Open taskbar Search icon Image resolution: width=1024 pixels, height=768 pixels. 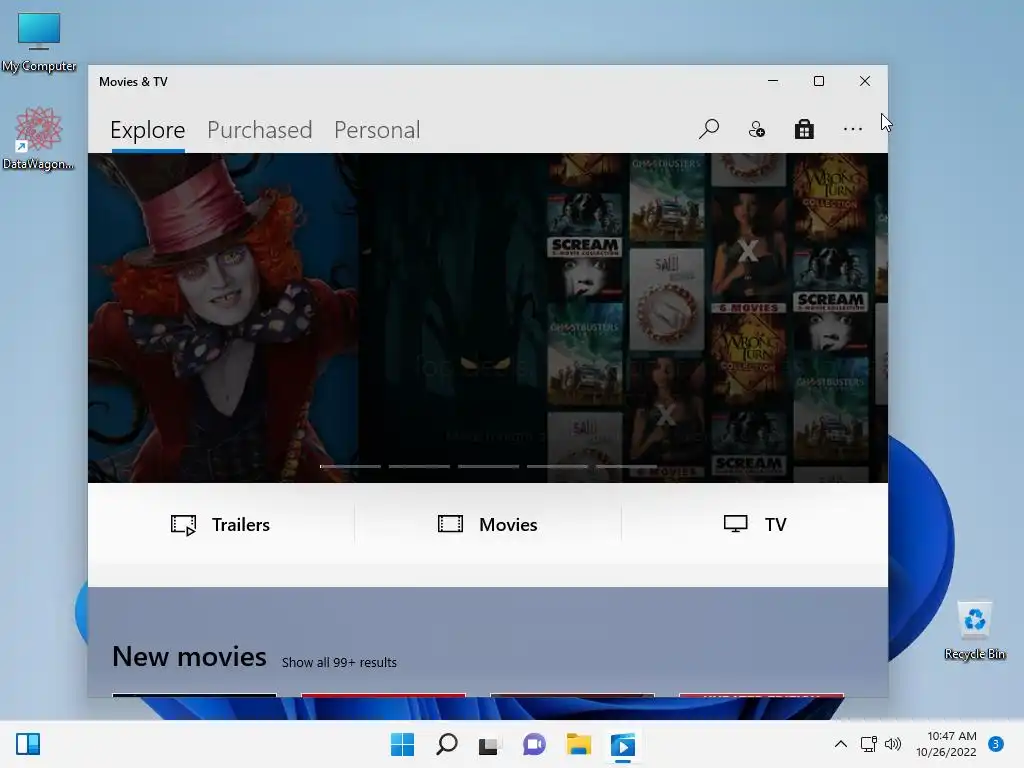click(x=447, y=744)
